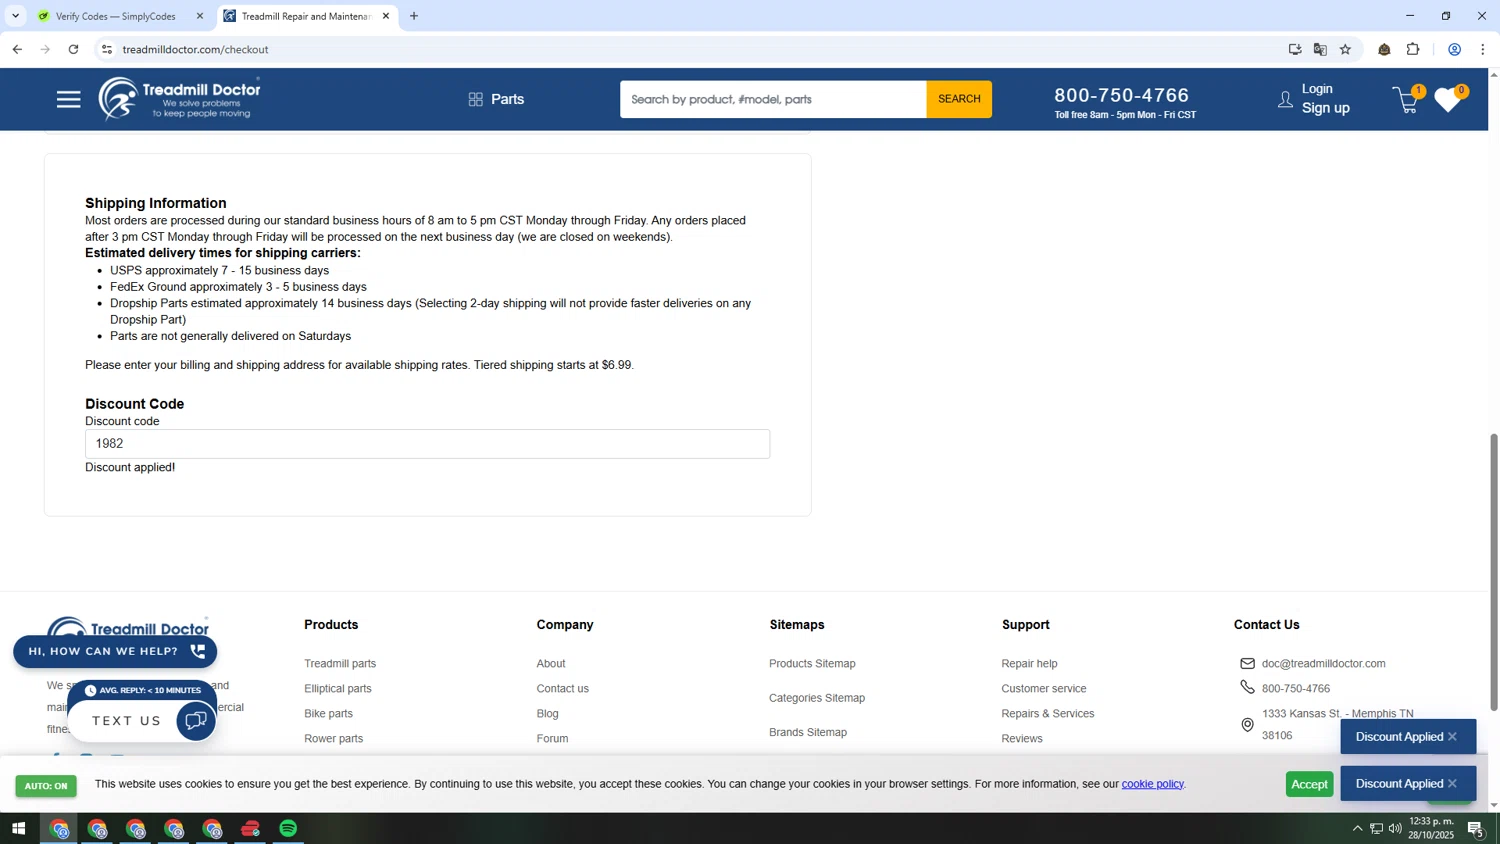Open the wishlist heart icon

click(x=1448, y=100)
